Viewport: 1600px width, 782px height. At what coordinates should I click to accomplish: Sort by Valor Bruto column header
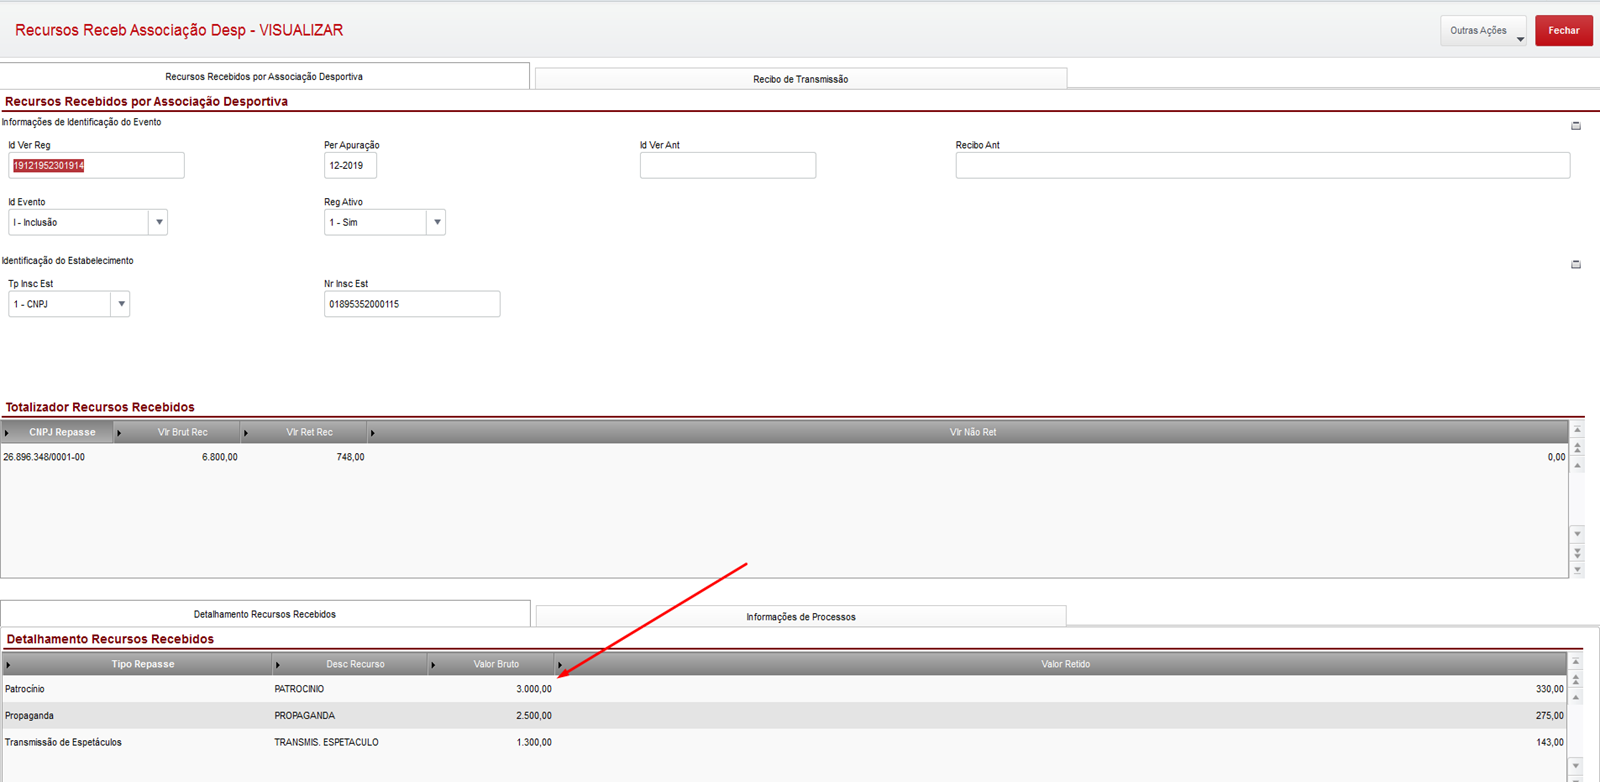[x=492, y=664]
